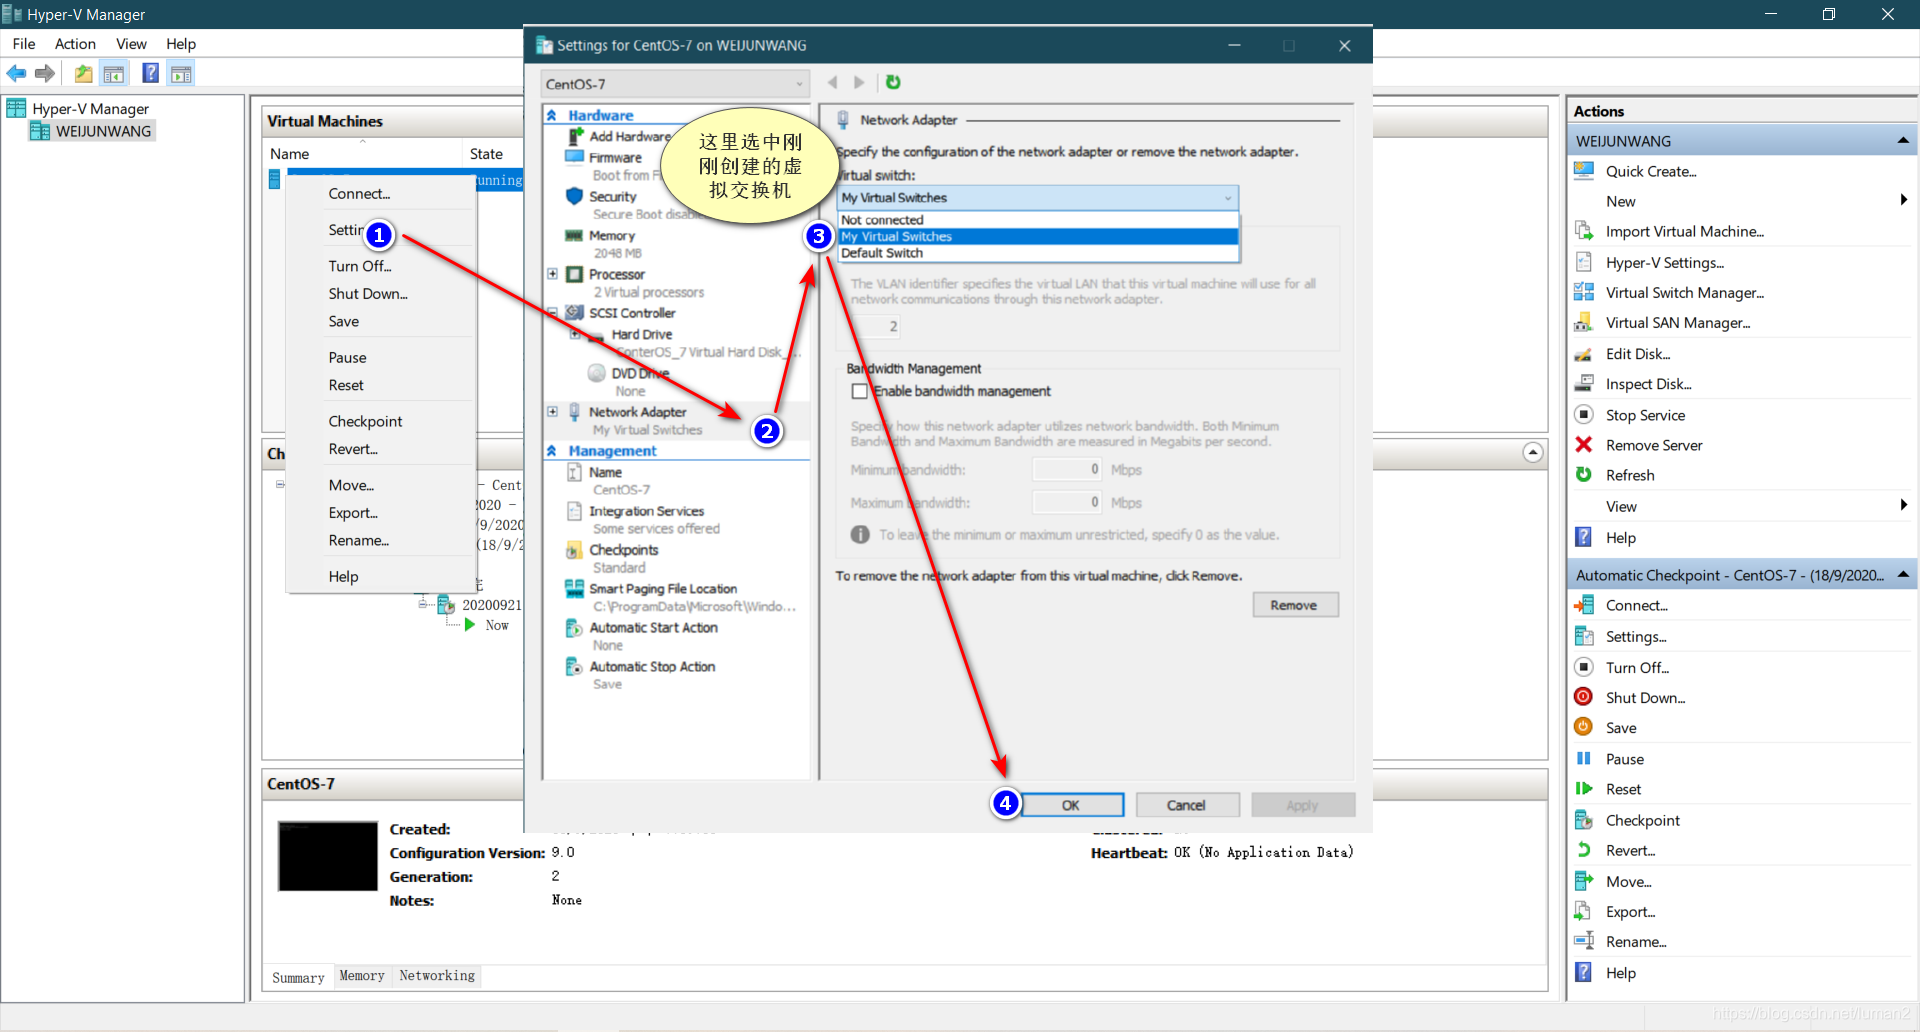Click the green refresh icon in Settings dialog
1920x1032 pixels.
tap(893, 82)
